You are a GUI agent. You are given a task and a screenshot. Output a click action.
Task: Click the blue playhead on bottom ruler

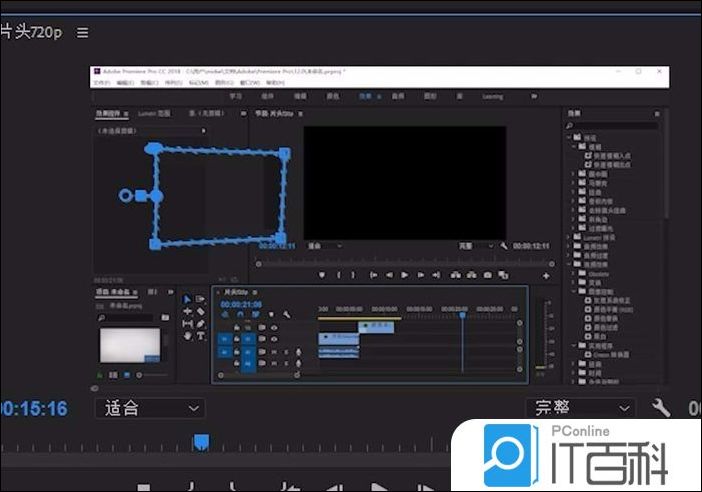coord(201,441)
